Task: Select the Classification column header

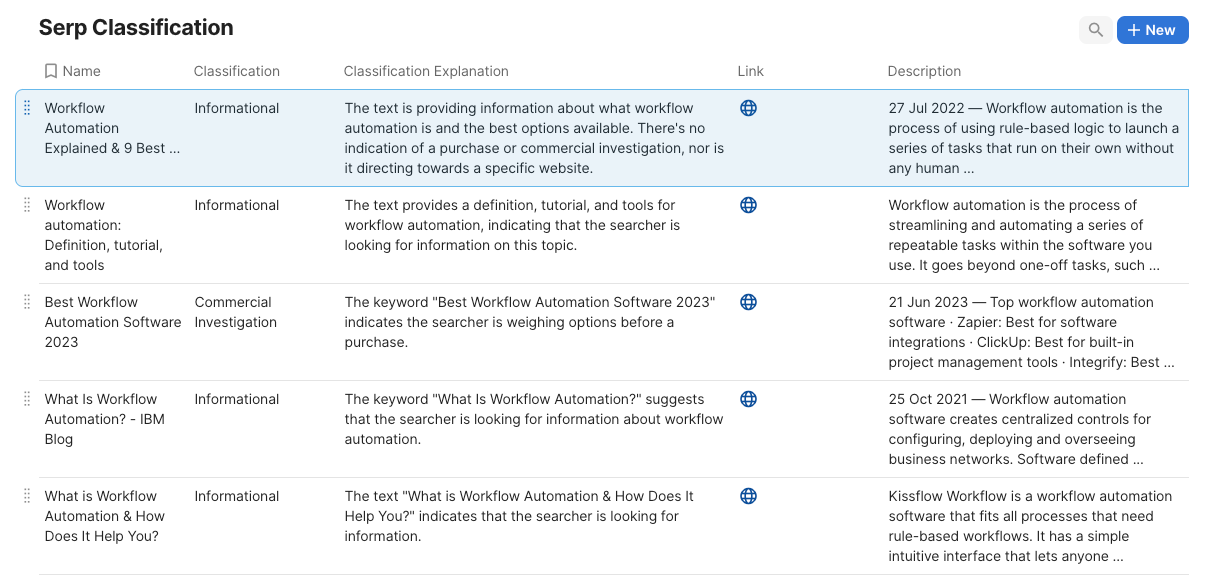Action: pyautogui.click(x=237, y=71)
